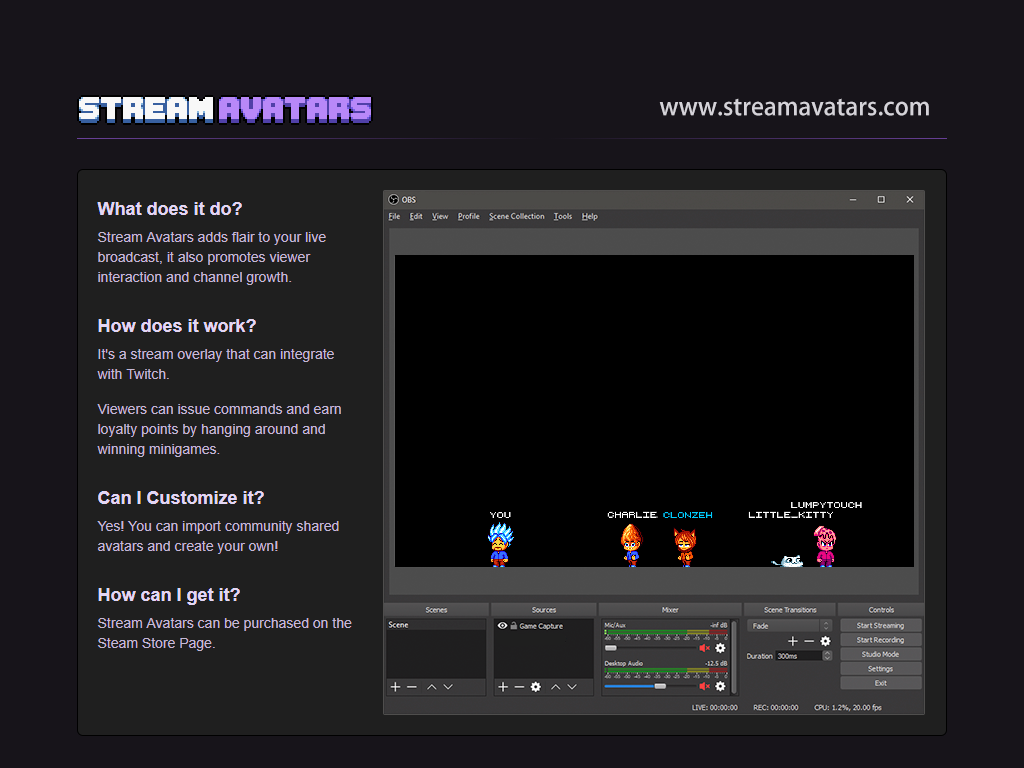
Task: Move the source up with the Sources up arrow
Action: 556,687
